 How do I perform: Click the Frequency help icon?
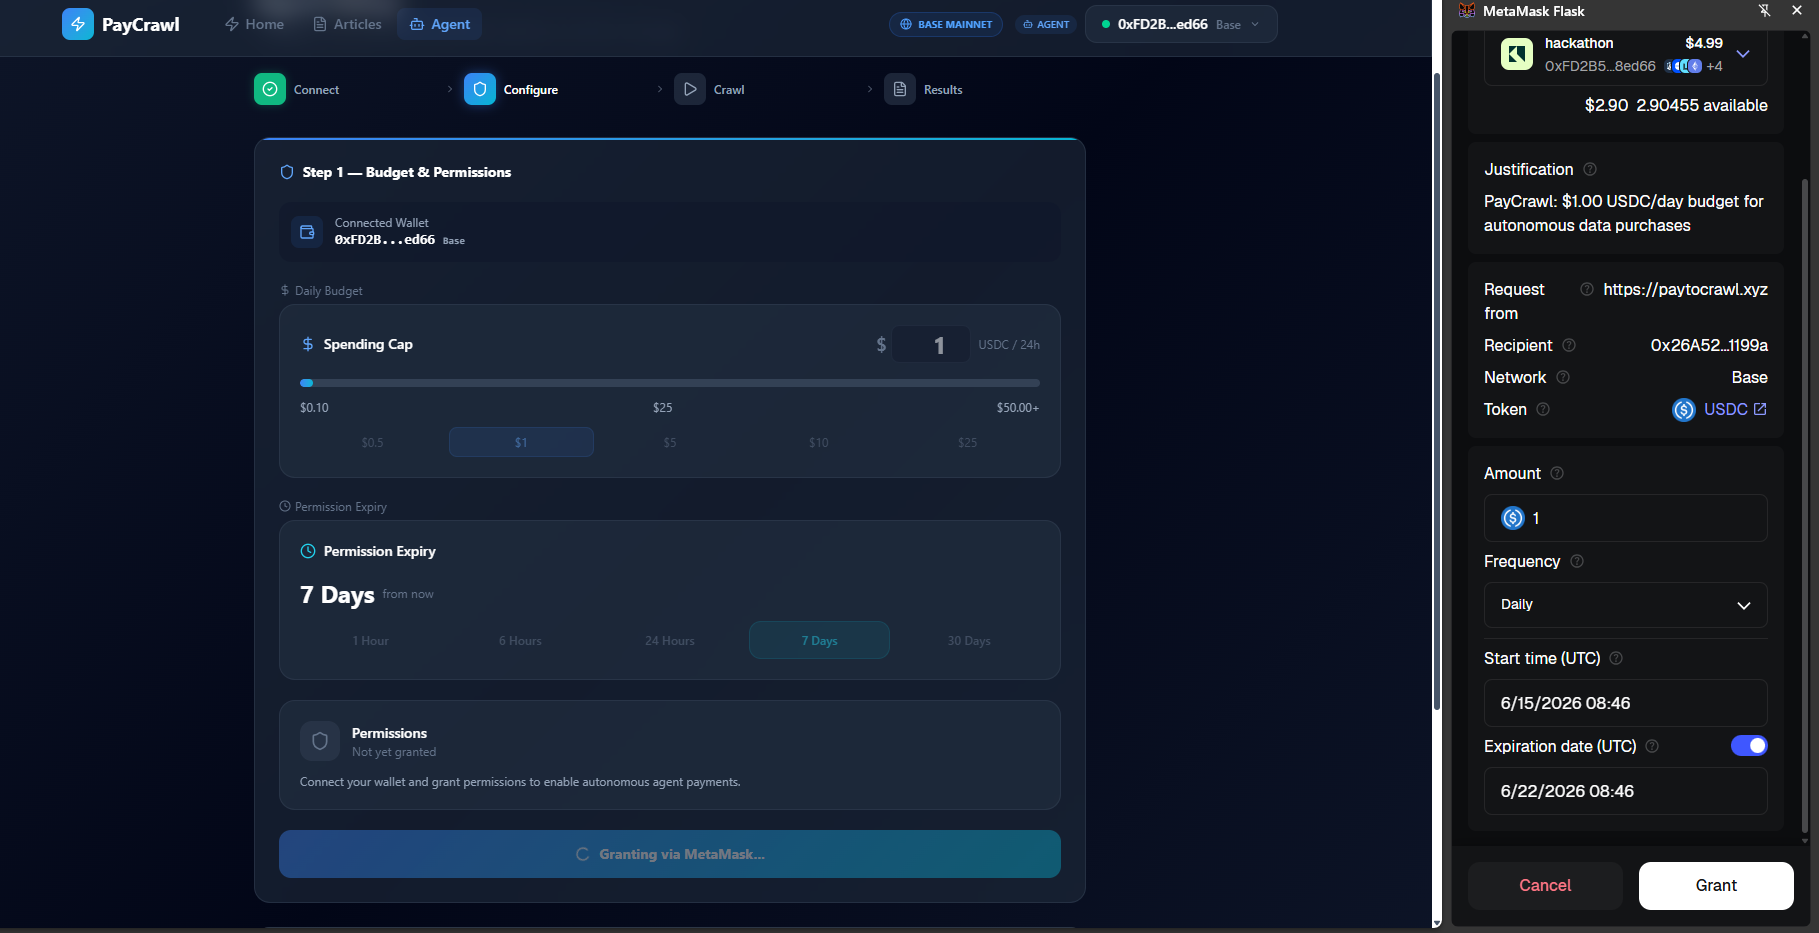coord(1577,561)
